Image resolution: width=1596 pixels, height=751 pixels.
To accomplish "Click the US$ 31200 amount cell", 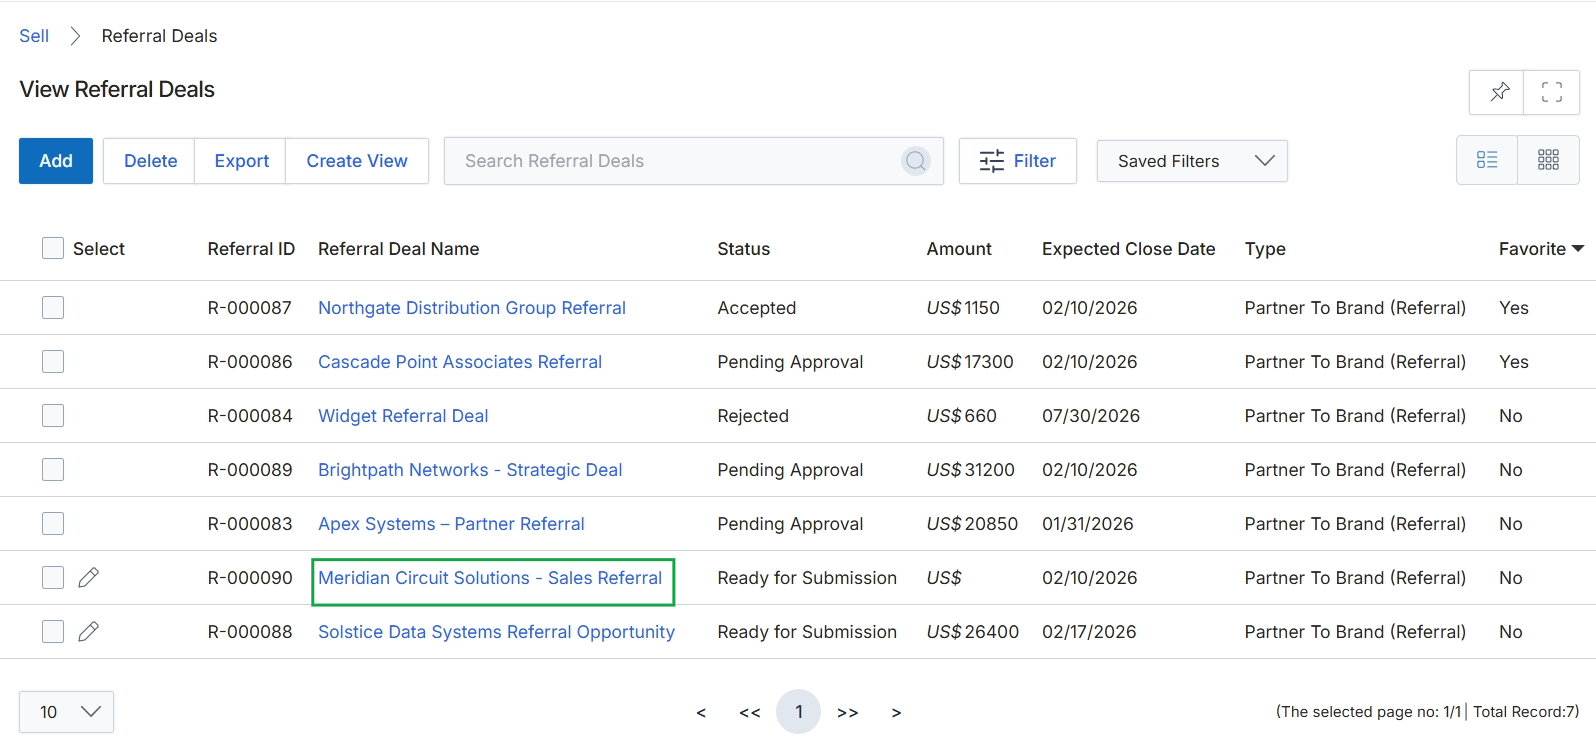I will (x=970, y=470).
